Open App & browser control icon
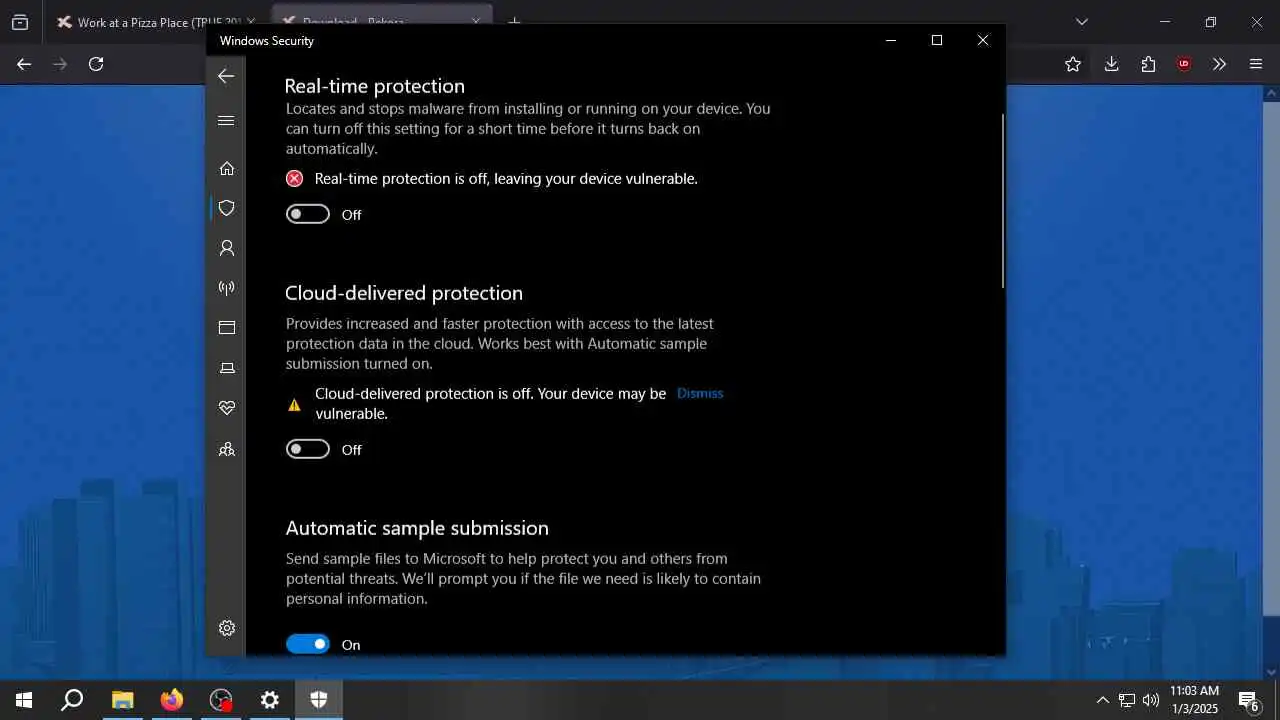 (227, 328)
